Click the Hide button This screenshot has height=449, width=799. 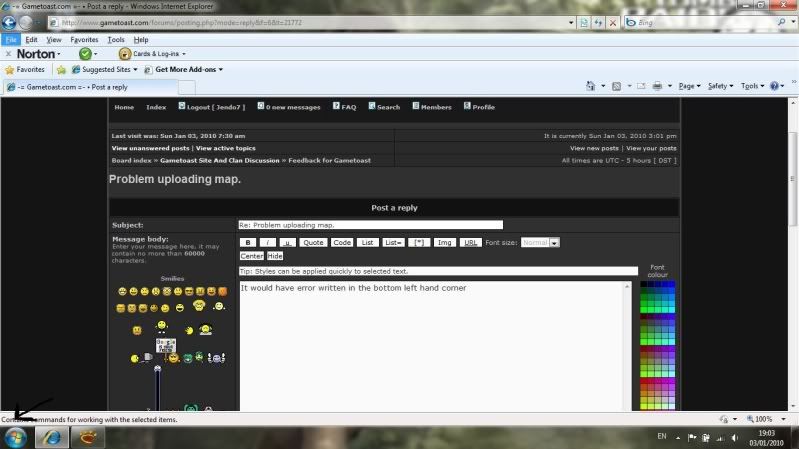point(275,256)
